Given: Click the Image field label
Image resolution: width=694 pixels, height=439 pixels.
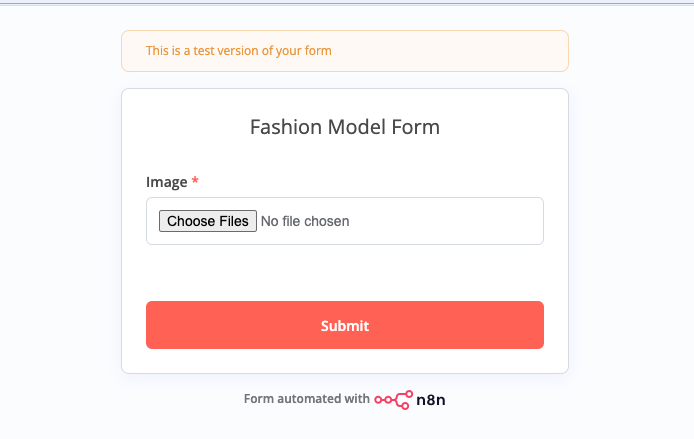Looking at the screenshot, I should pyautogui.click(x=166, y=182).
